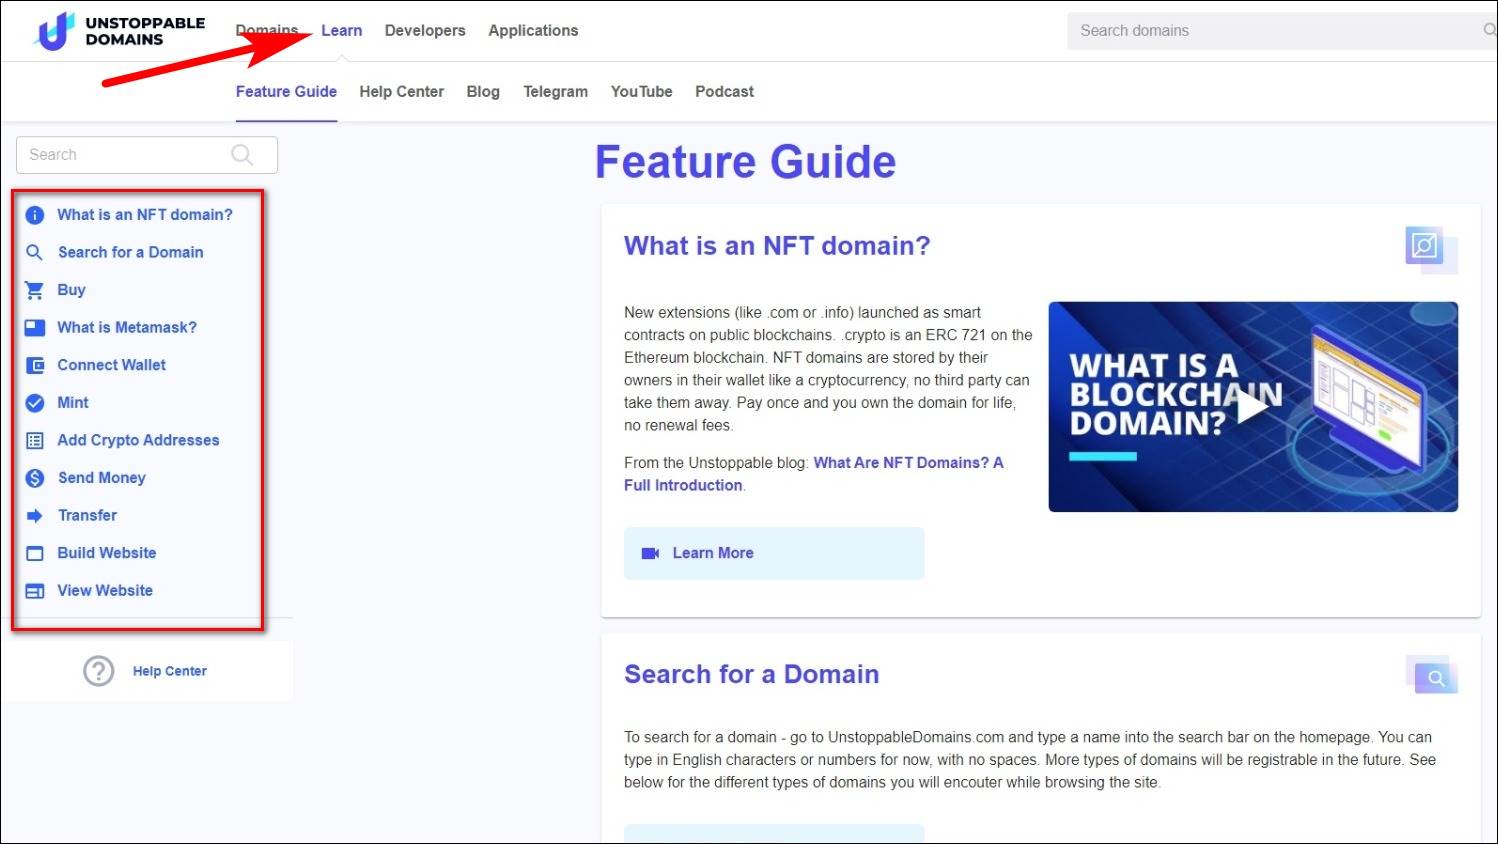Select the Podcast tab

(724, 92)
